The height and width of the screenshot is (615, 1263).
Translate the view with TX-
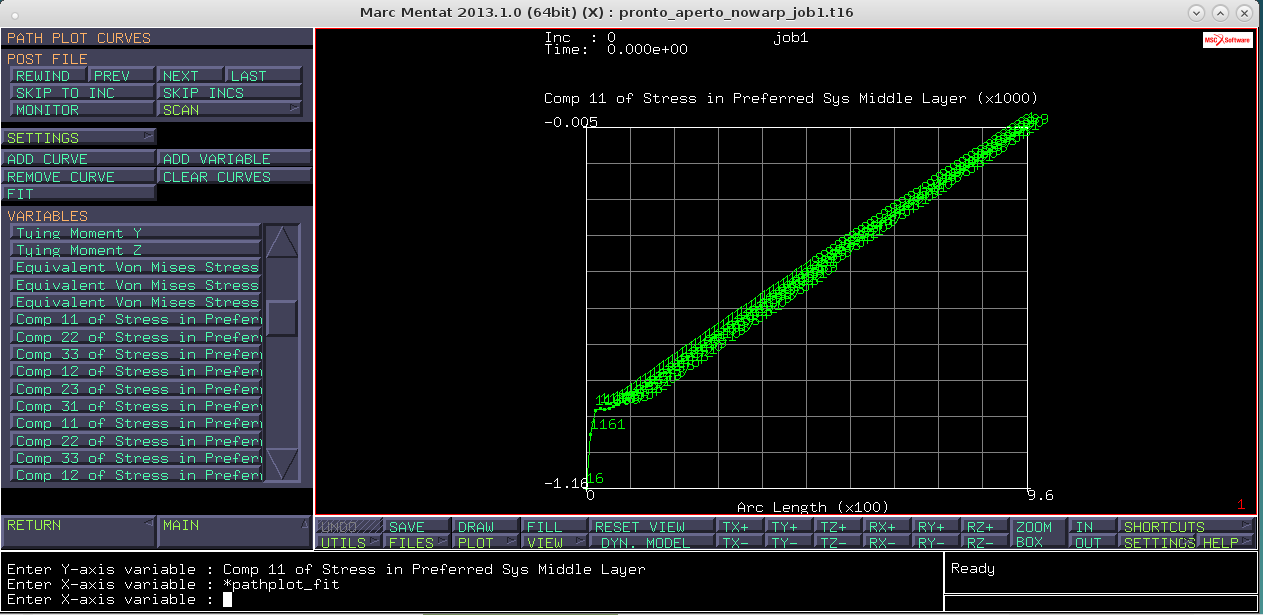[x=741, y=542]
